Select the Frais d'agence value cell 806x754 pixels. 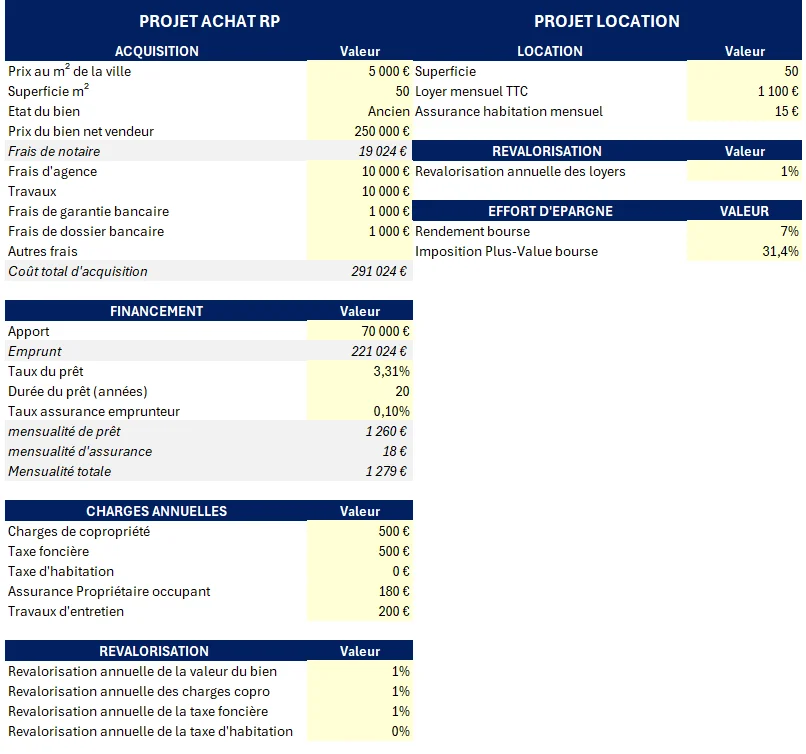pos(360,171)
